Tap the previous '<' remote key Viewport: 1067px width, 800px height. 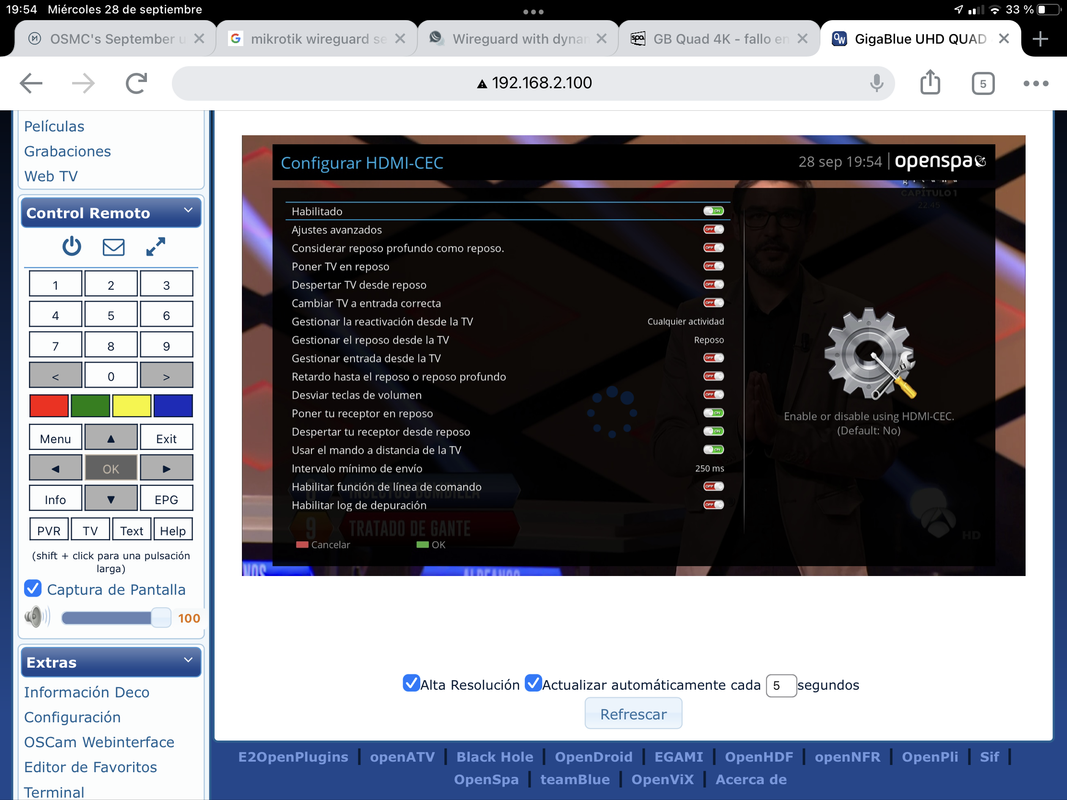[x=55, y=376]
